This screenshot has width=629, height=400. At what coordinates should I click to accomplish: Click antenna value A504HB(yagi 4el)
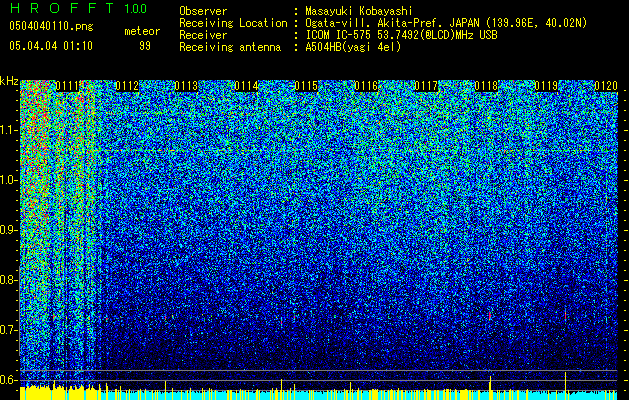(x=353, y=47)
